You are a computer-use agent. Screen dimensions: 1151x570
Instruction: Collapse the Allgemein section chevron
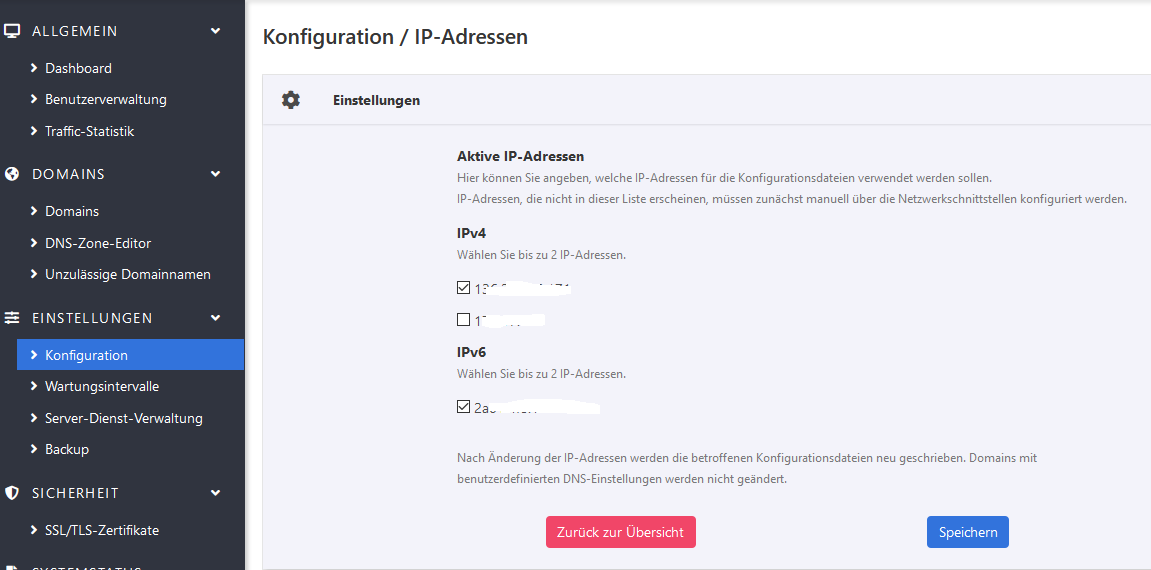(216, 31)
